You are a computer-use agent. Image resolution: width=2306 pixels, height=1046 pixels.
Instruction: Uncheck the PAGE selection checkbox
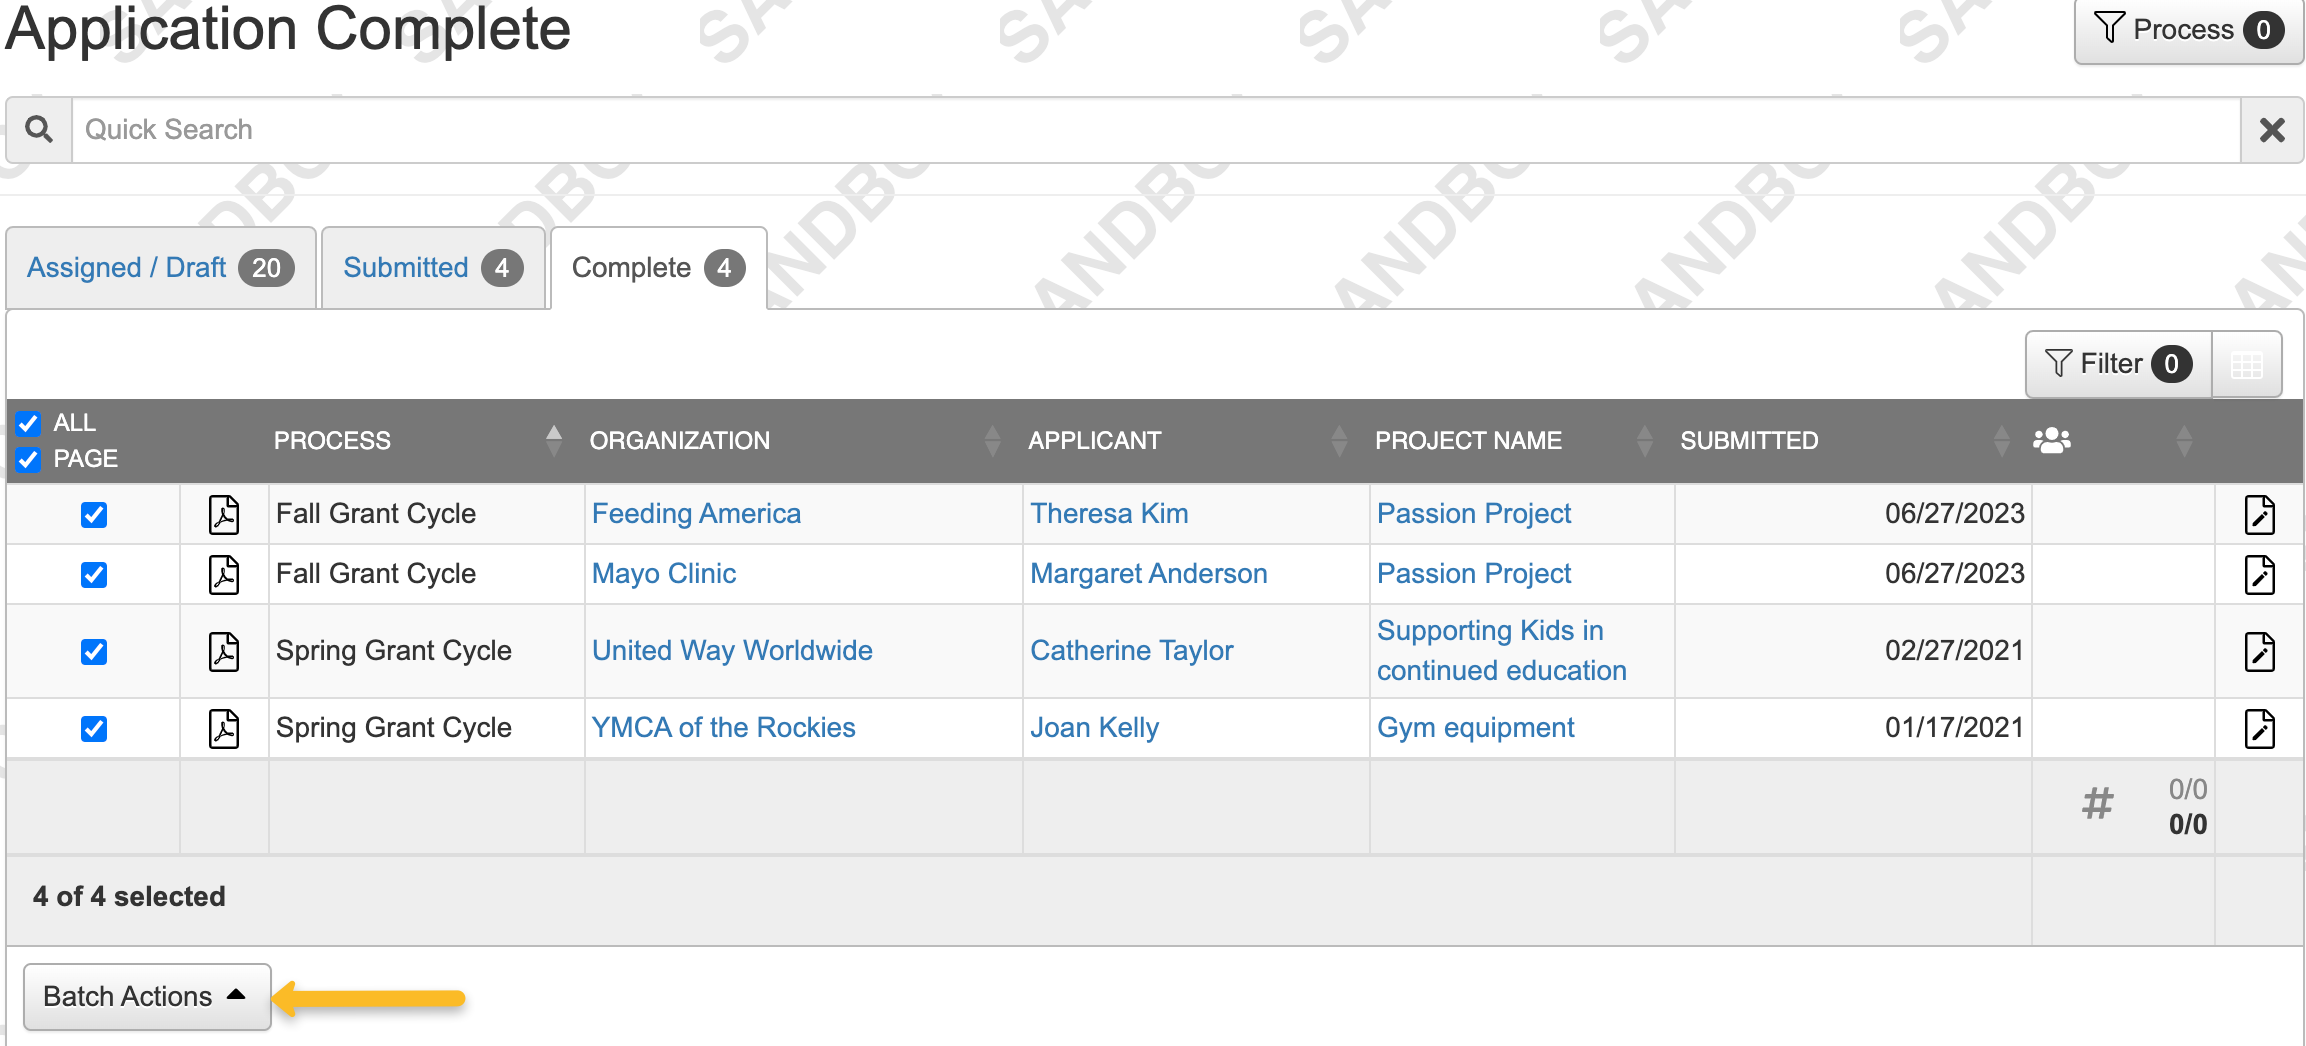tap(28, 460)
